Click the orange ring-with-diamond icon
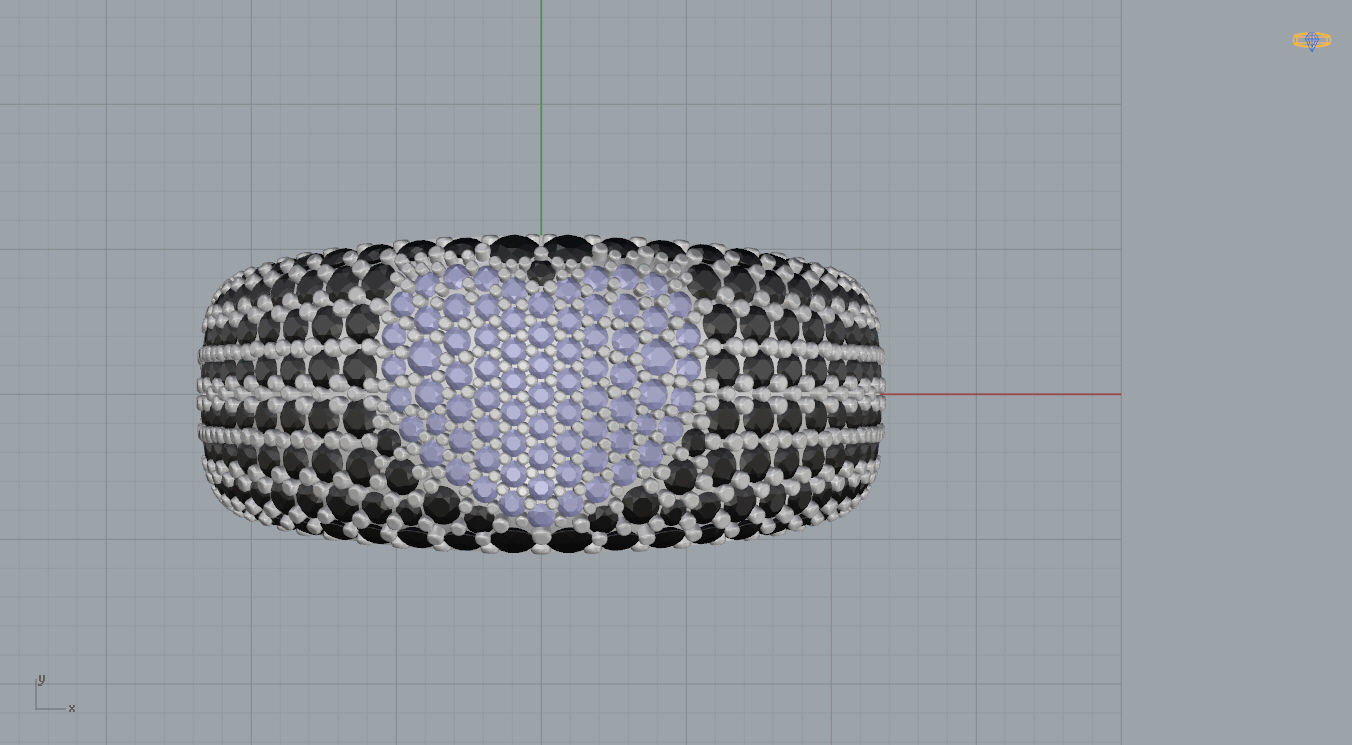 tap(1311, 41)
